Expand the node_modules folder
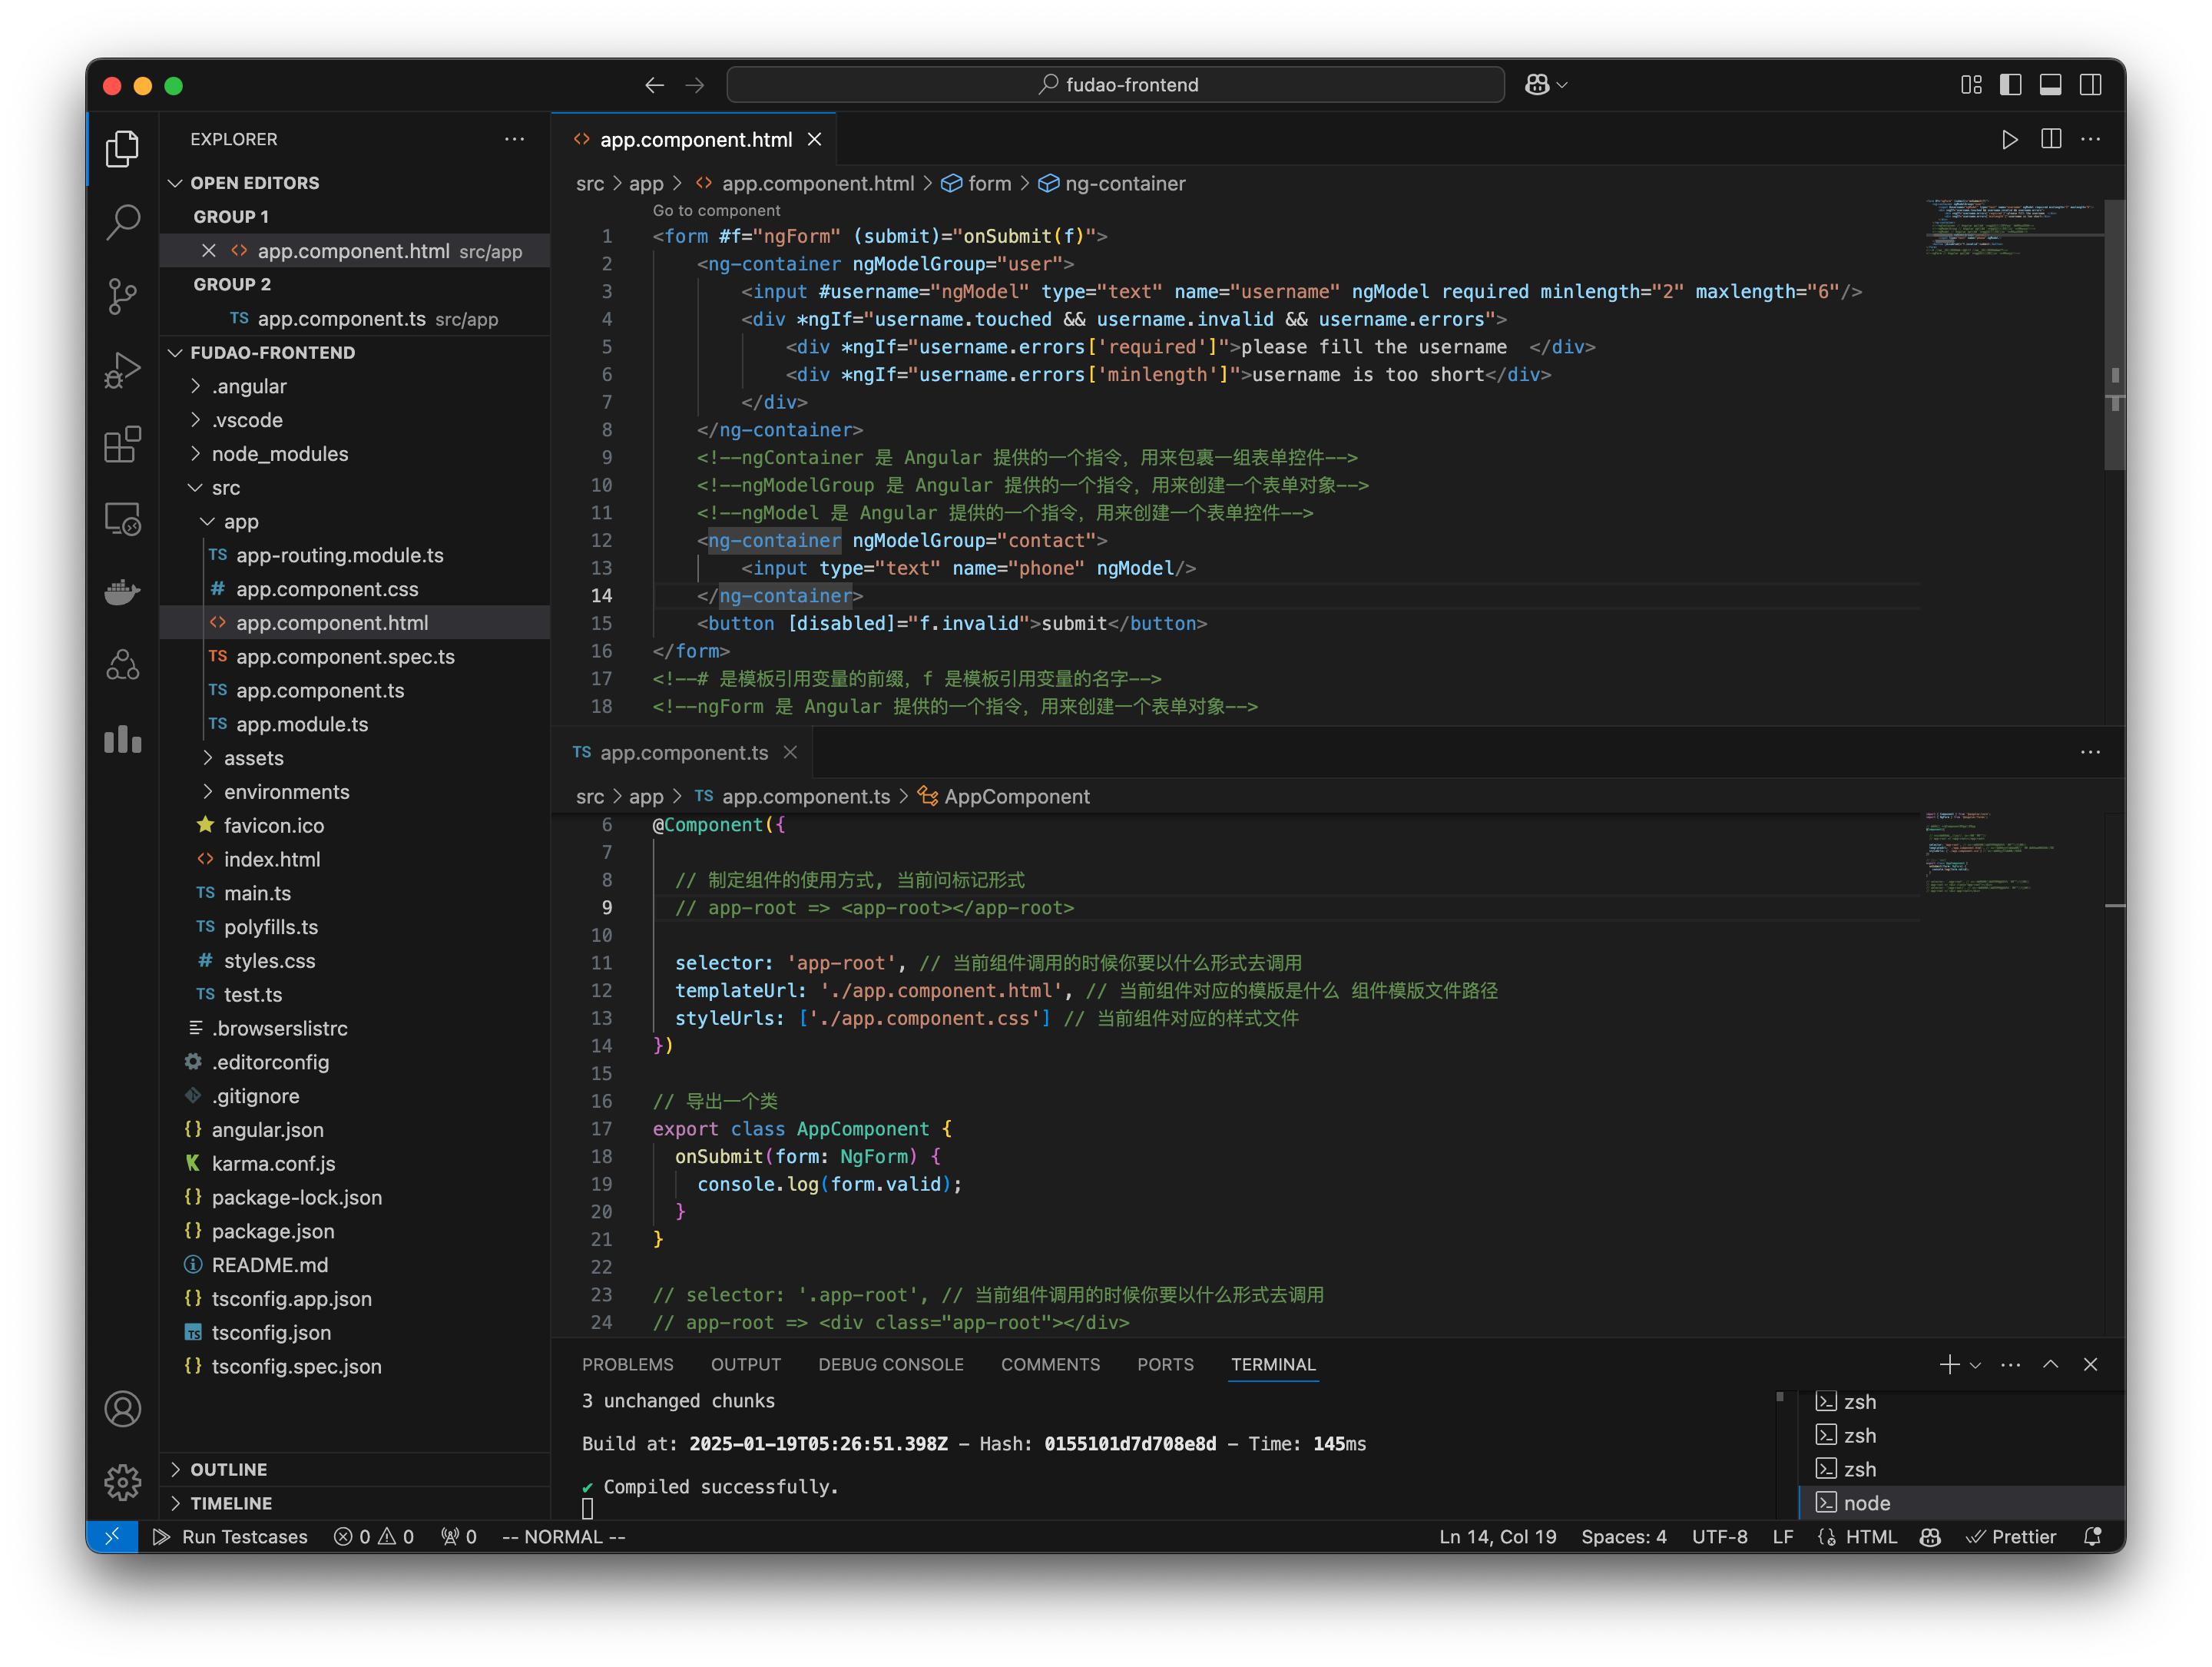 point(280,453)
